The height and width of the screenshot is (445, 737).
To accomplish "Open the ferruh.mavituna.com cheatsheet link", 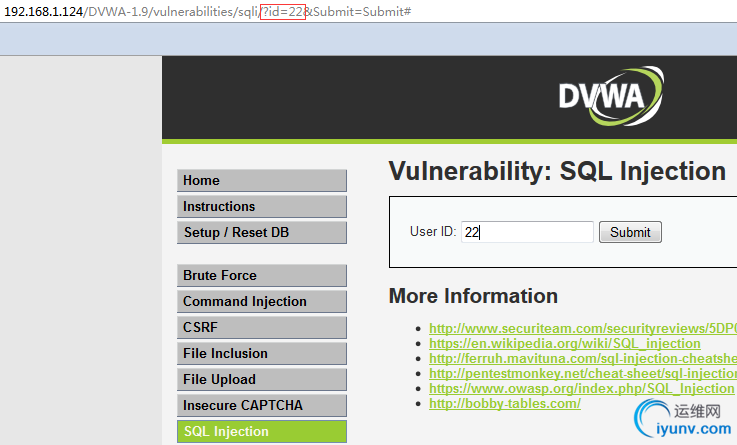I will (583, 359).
